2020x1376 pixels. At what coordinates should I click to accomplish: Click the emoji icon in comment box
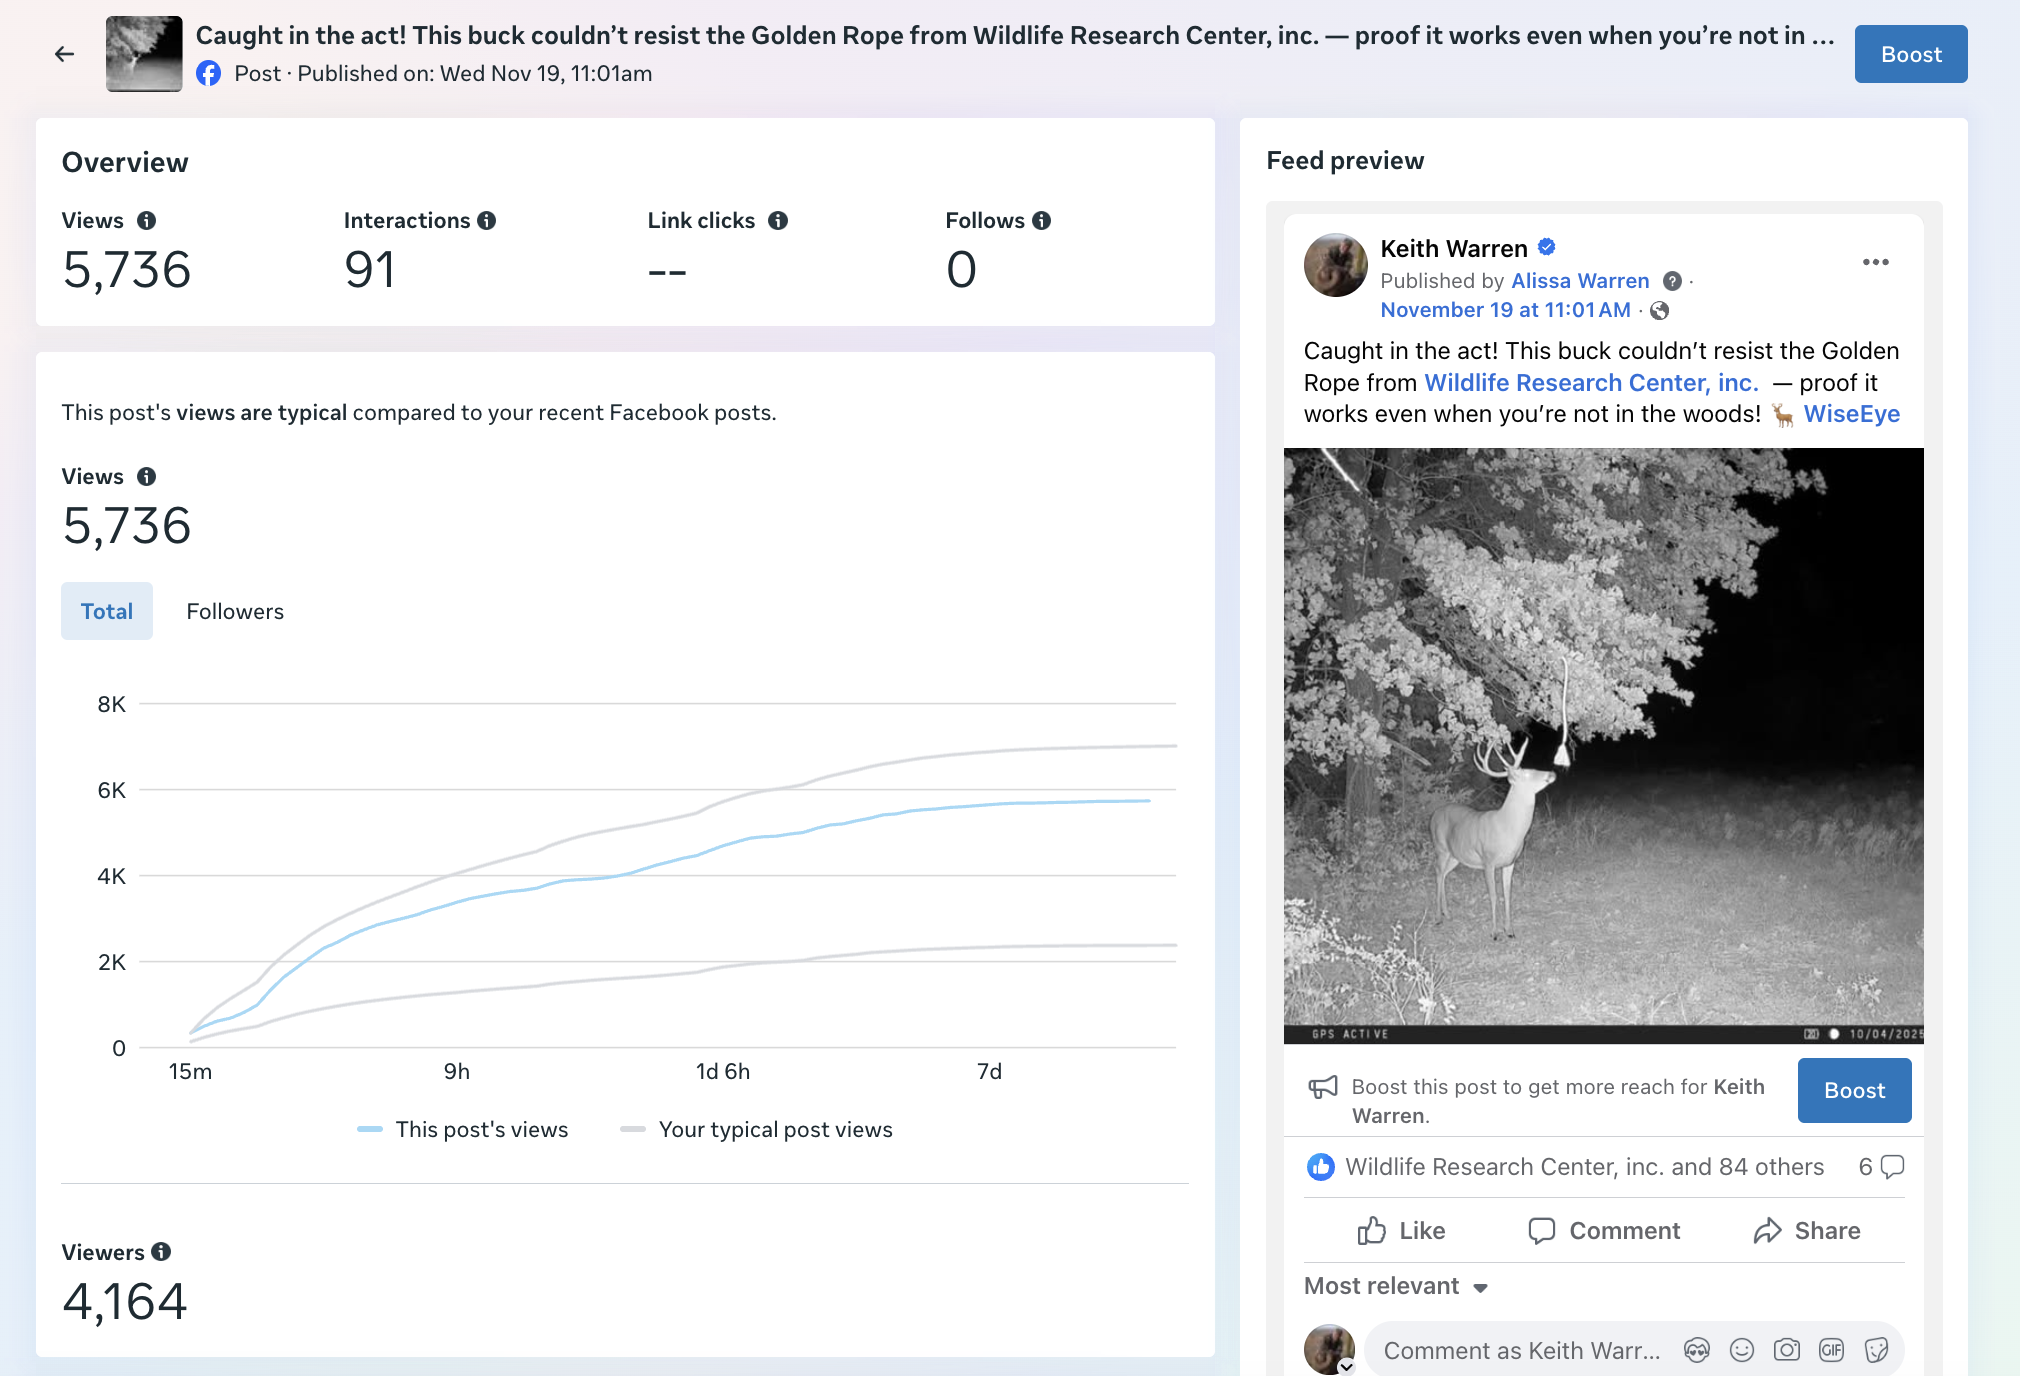(x=1742, y=1351)
